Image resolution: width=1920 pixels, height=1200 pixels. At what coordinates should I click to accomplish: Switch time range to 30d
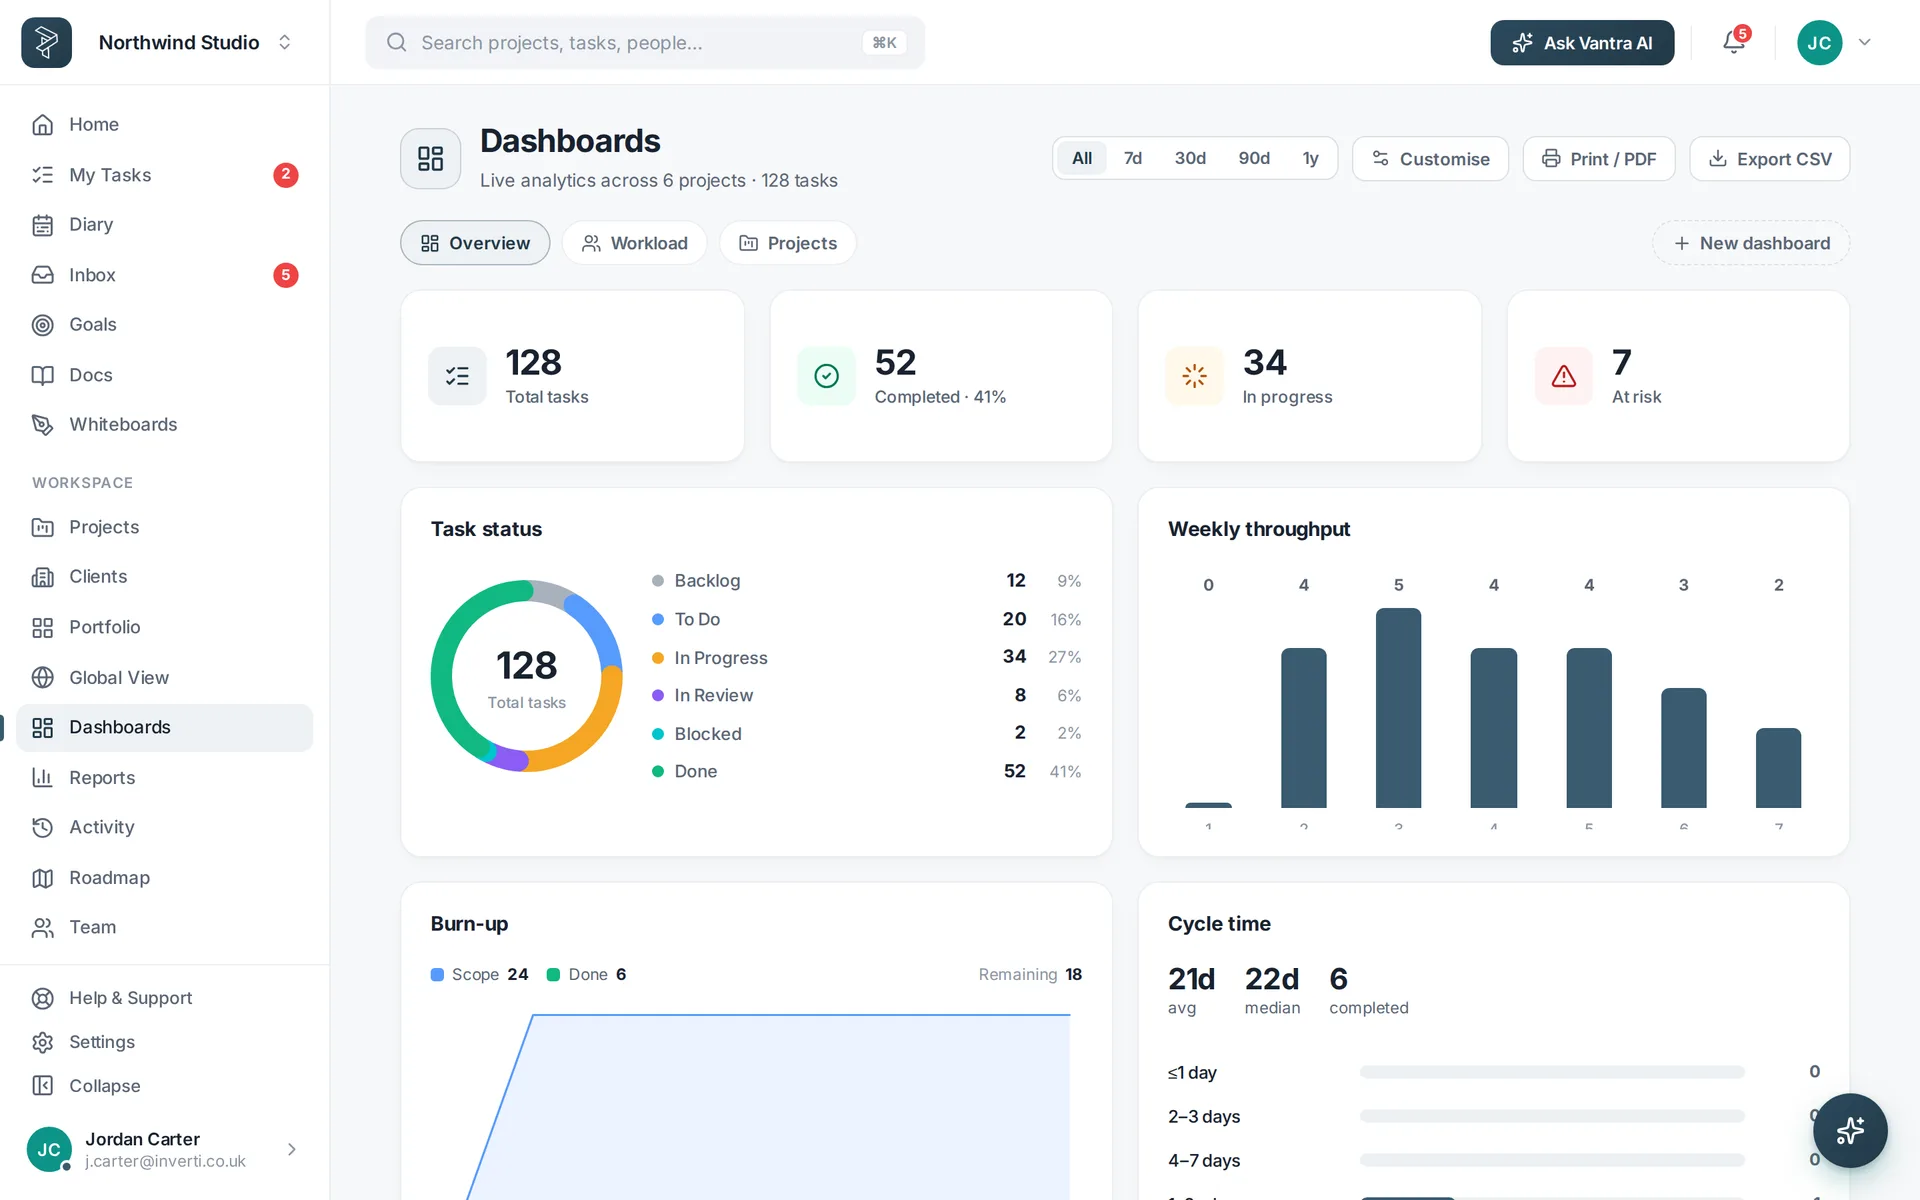coord(1190,158)
